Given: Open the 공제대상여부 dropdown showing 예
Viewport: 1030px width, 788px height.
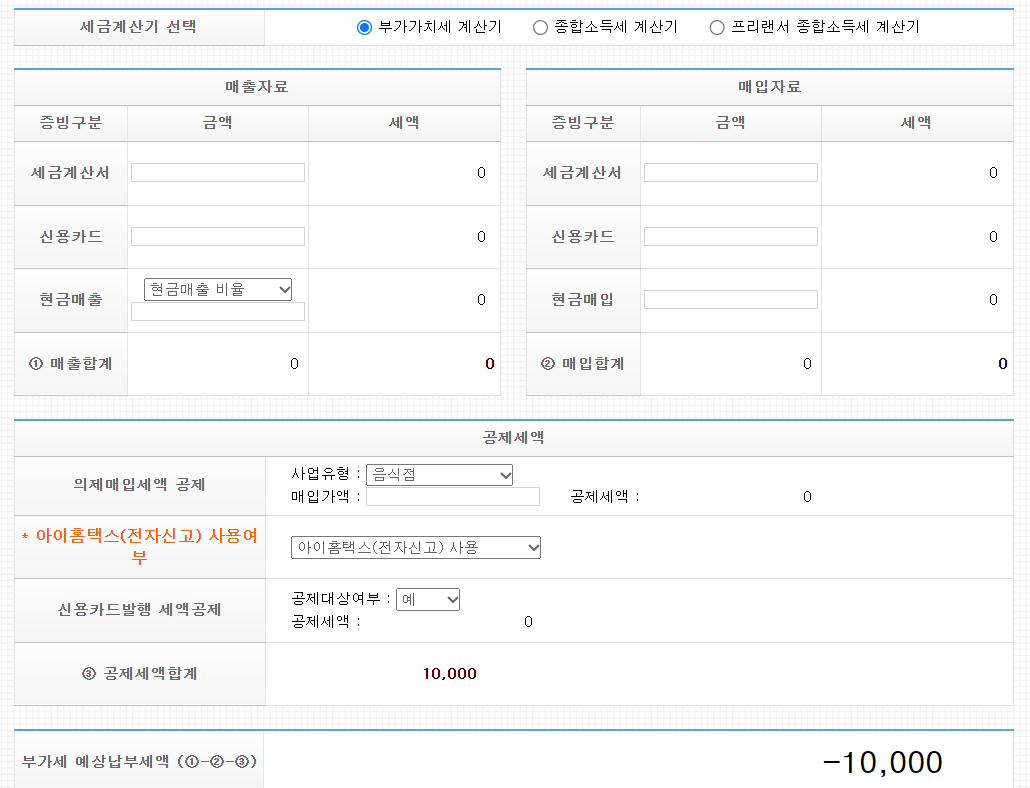Looking at the screenshot, I should point(429,599).
